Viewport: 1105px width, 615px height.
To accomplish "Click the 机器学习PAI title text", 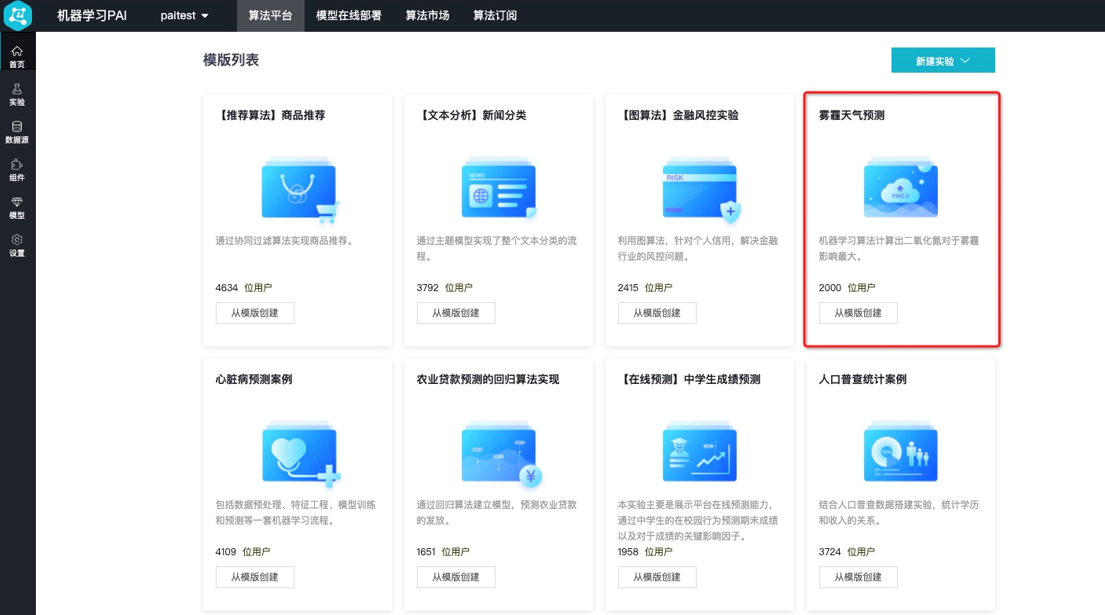I will pos(92,15).
